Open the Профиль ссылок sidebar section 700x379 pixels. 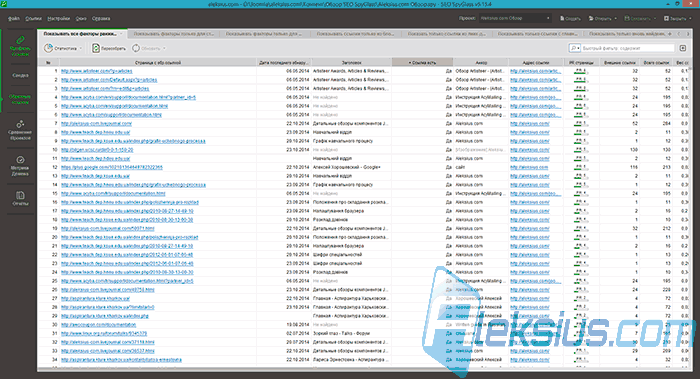click(x=20, y=46)
